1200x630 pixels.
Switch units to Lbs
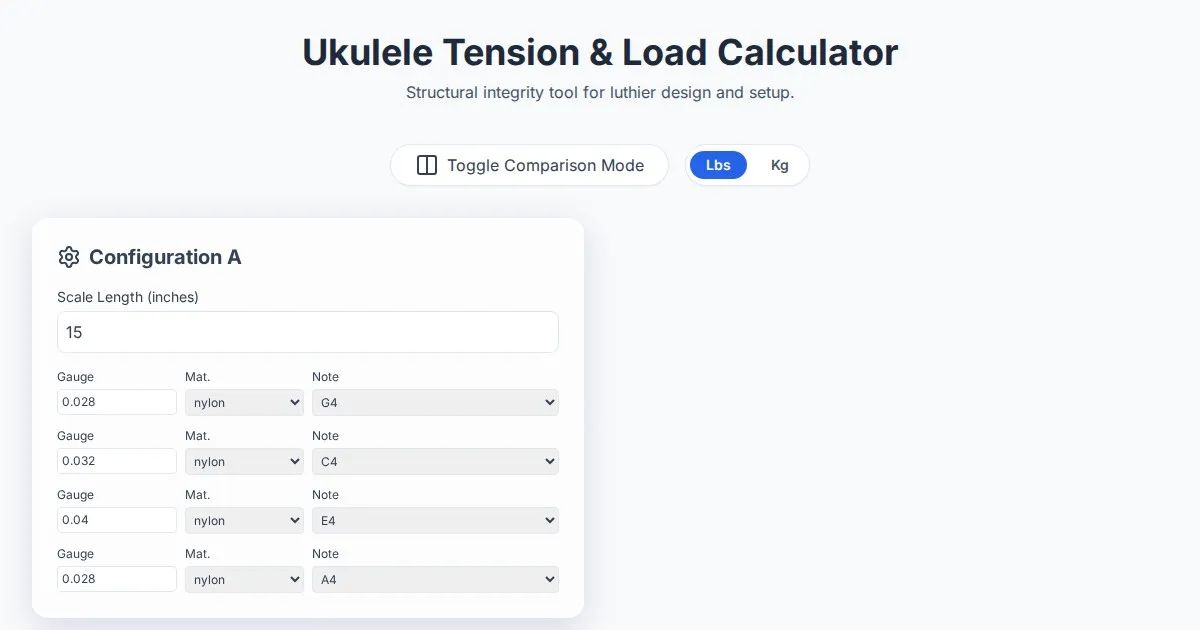pos(718,165)
